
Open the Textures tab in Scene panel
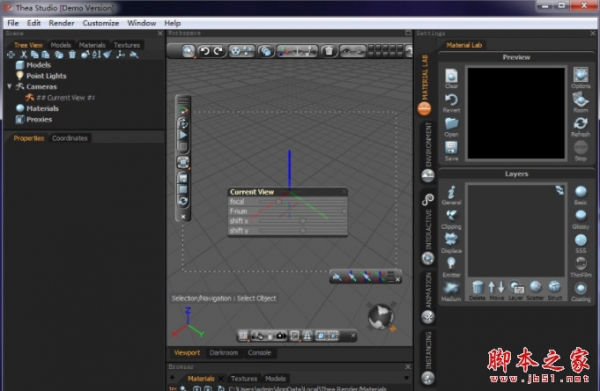(x=127, y=45)
